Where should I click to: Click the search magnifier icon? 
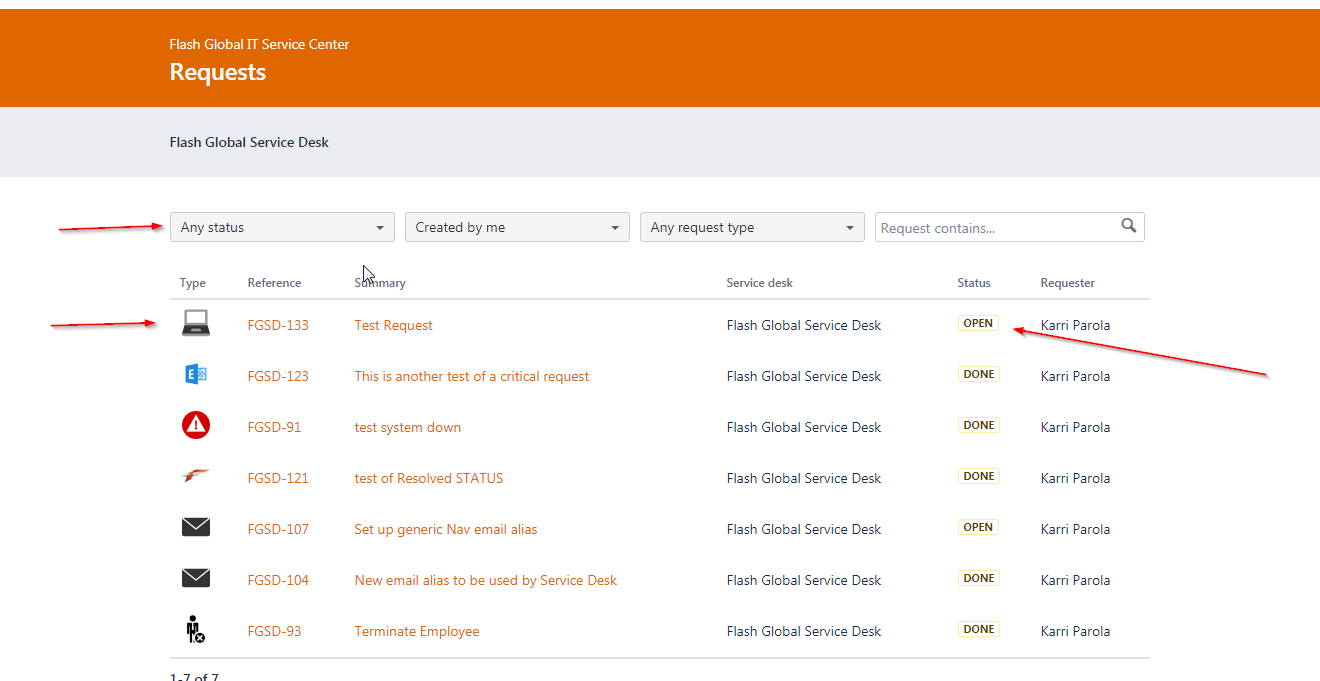tap(1129, 226)
